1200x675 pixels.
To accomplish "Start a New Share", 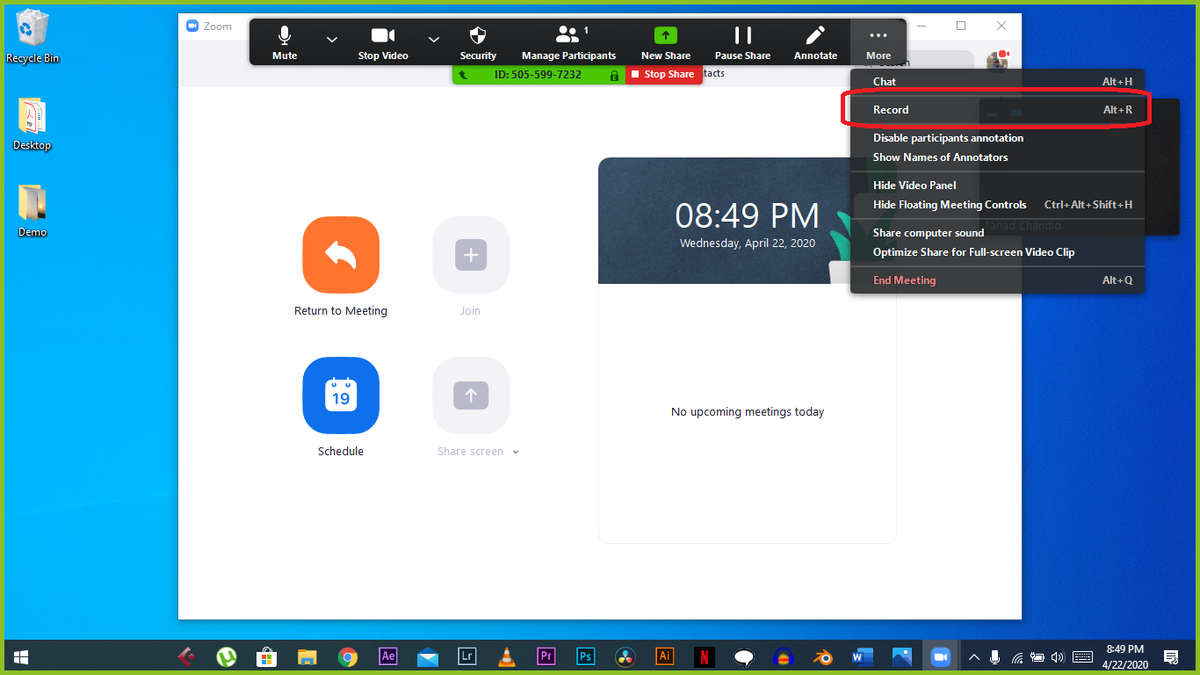I will (x=666, y=43).
